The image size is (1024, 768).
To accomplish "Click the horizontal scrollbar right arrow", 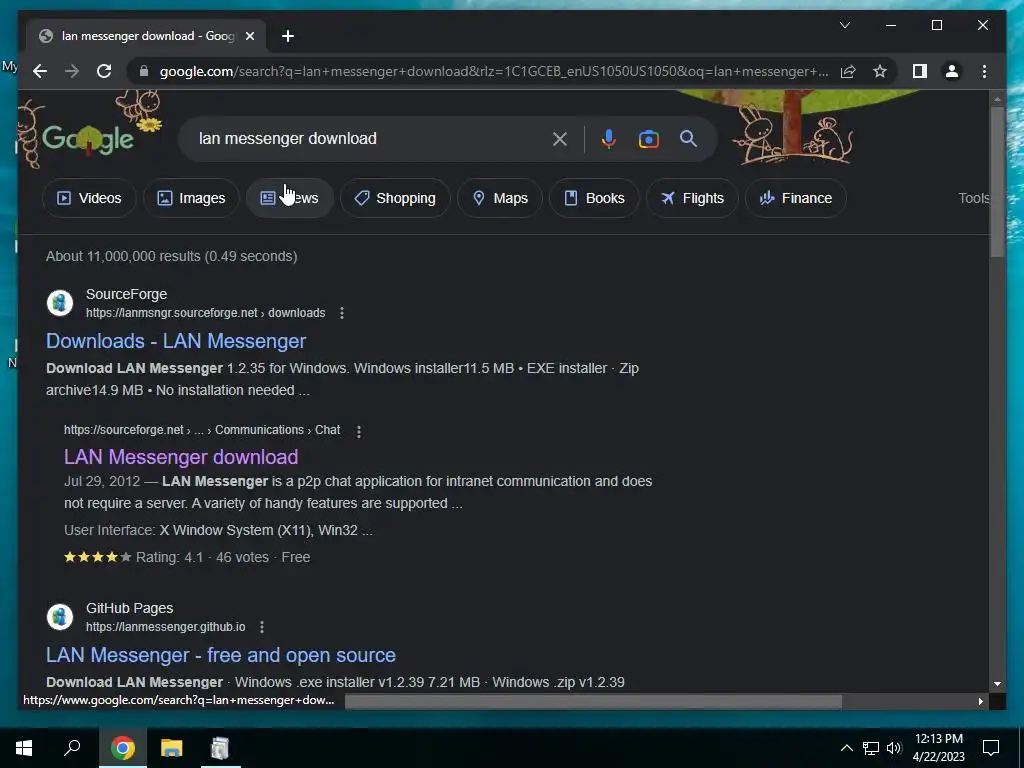I will 981,701.
